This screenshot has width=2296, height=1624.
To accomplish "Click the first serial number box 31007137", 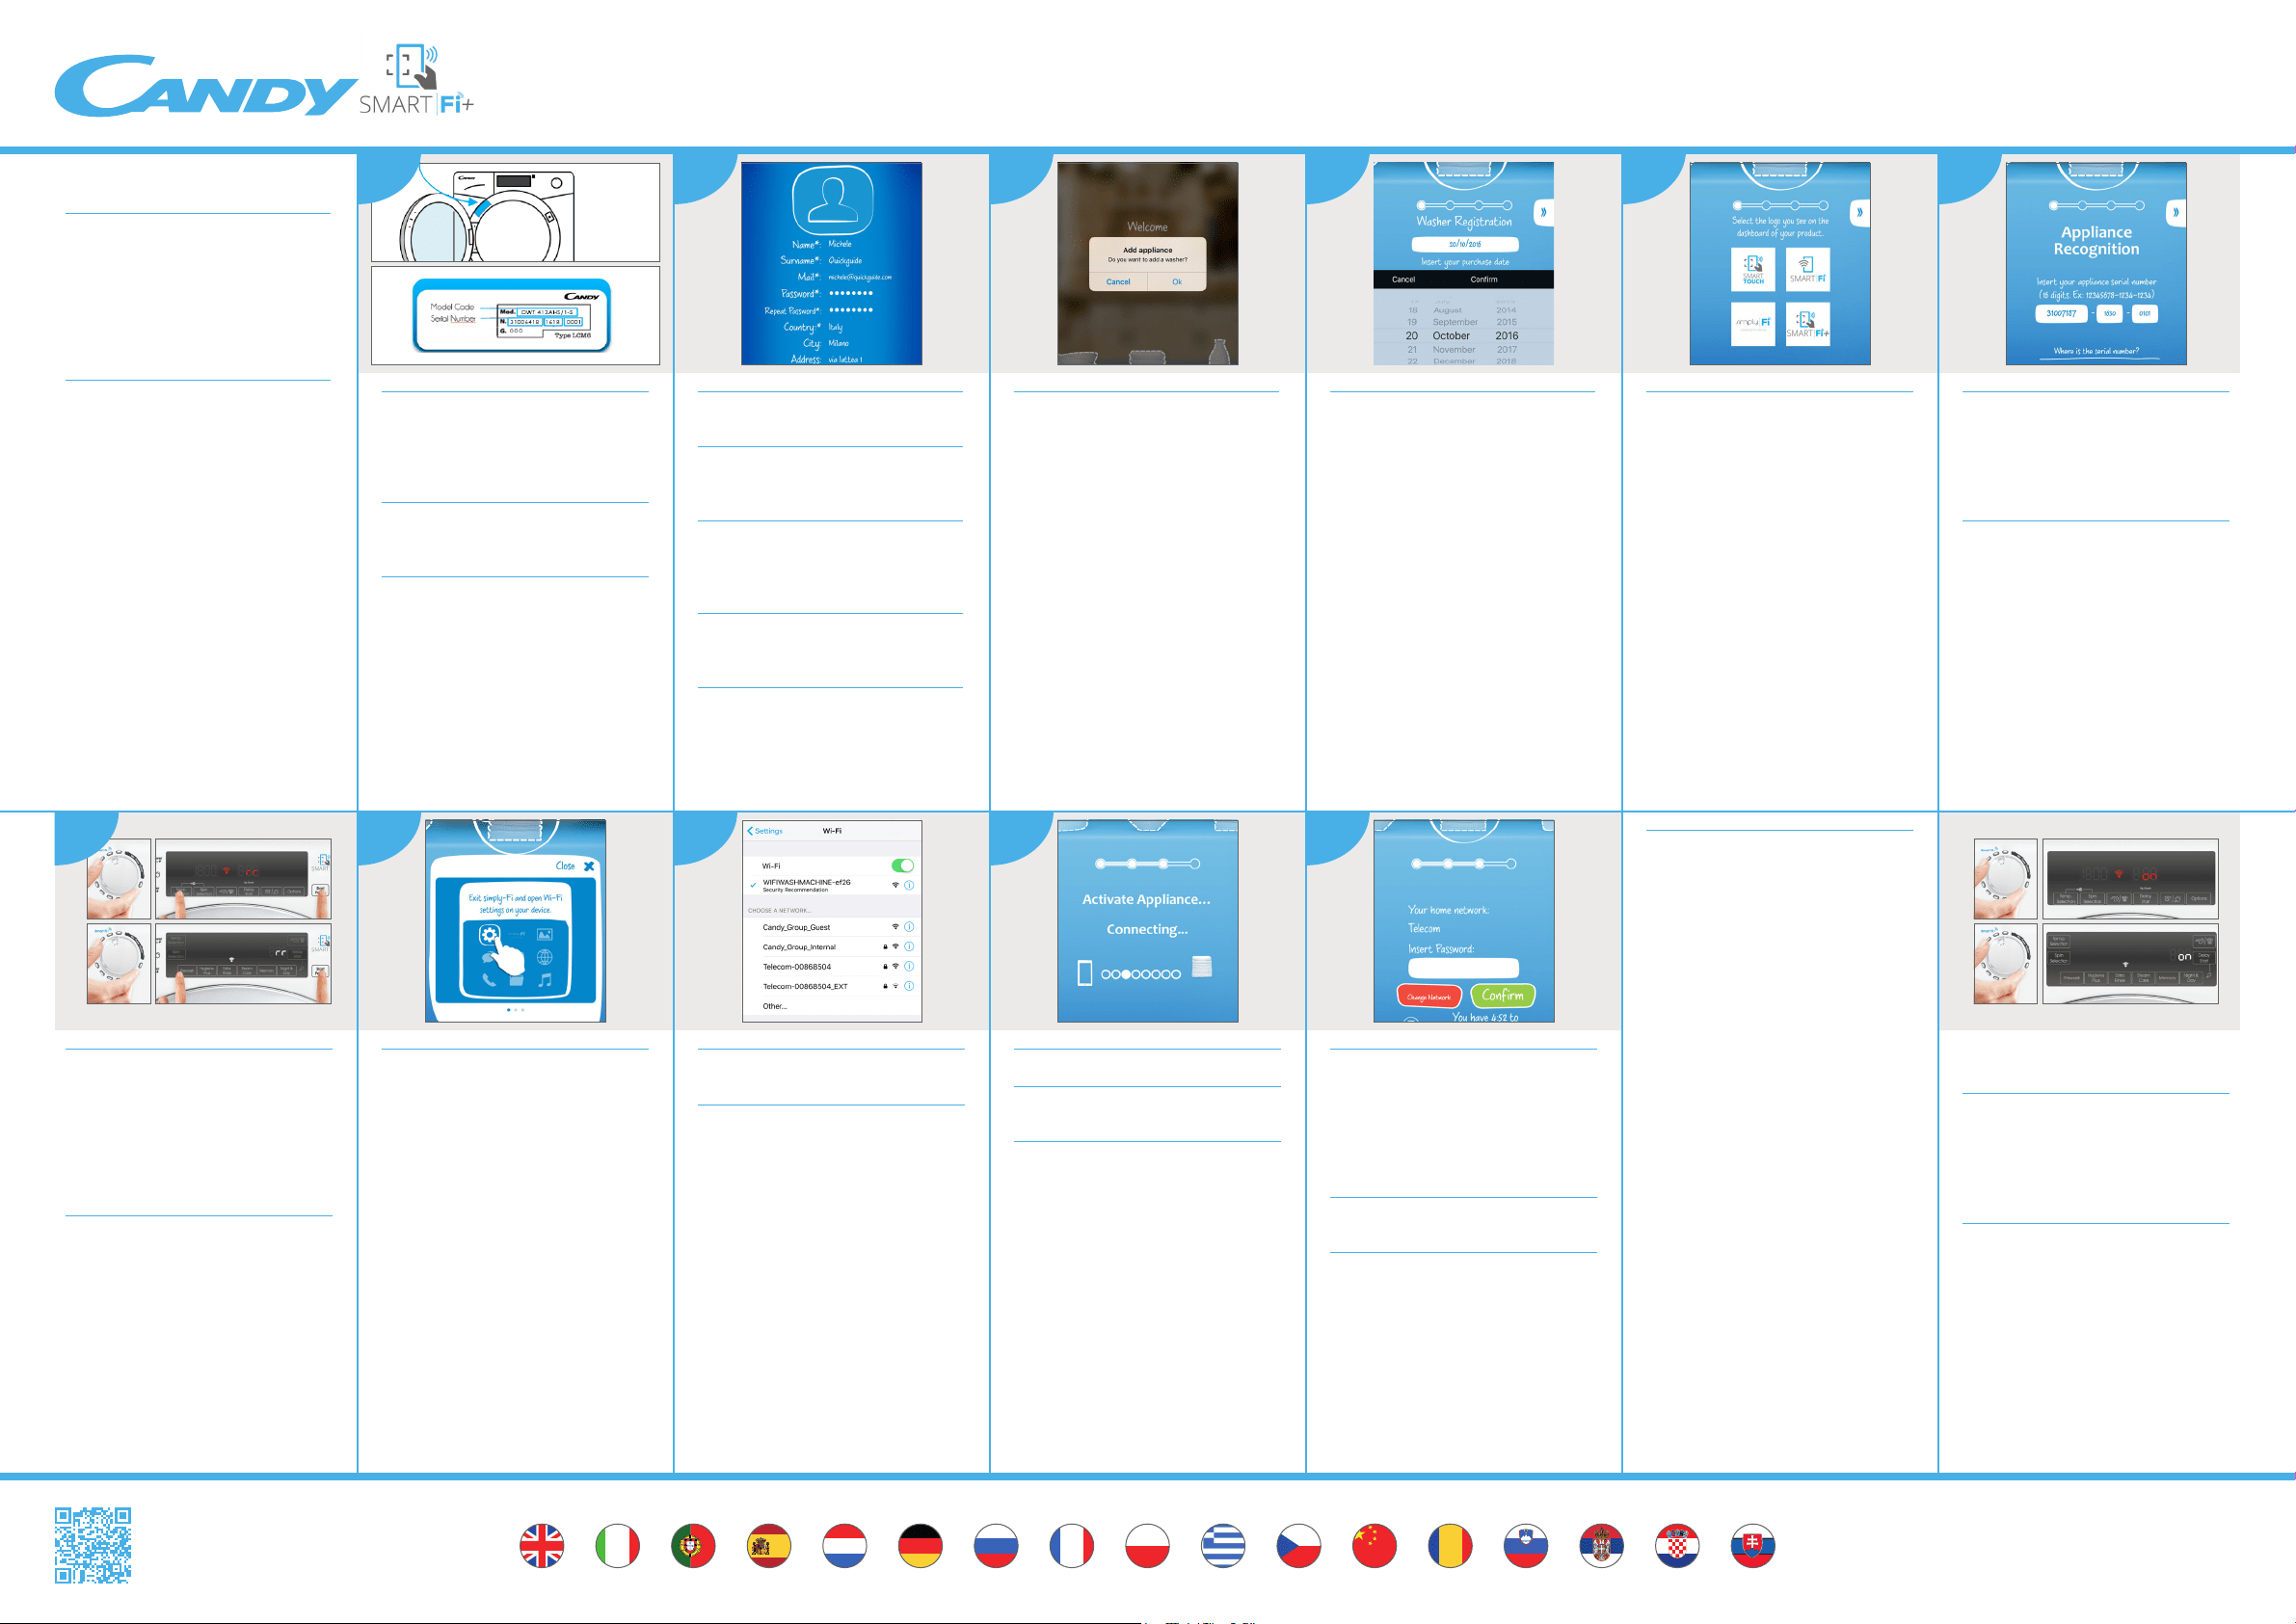I will click(x=2061, y=313).
